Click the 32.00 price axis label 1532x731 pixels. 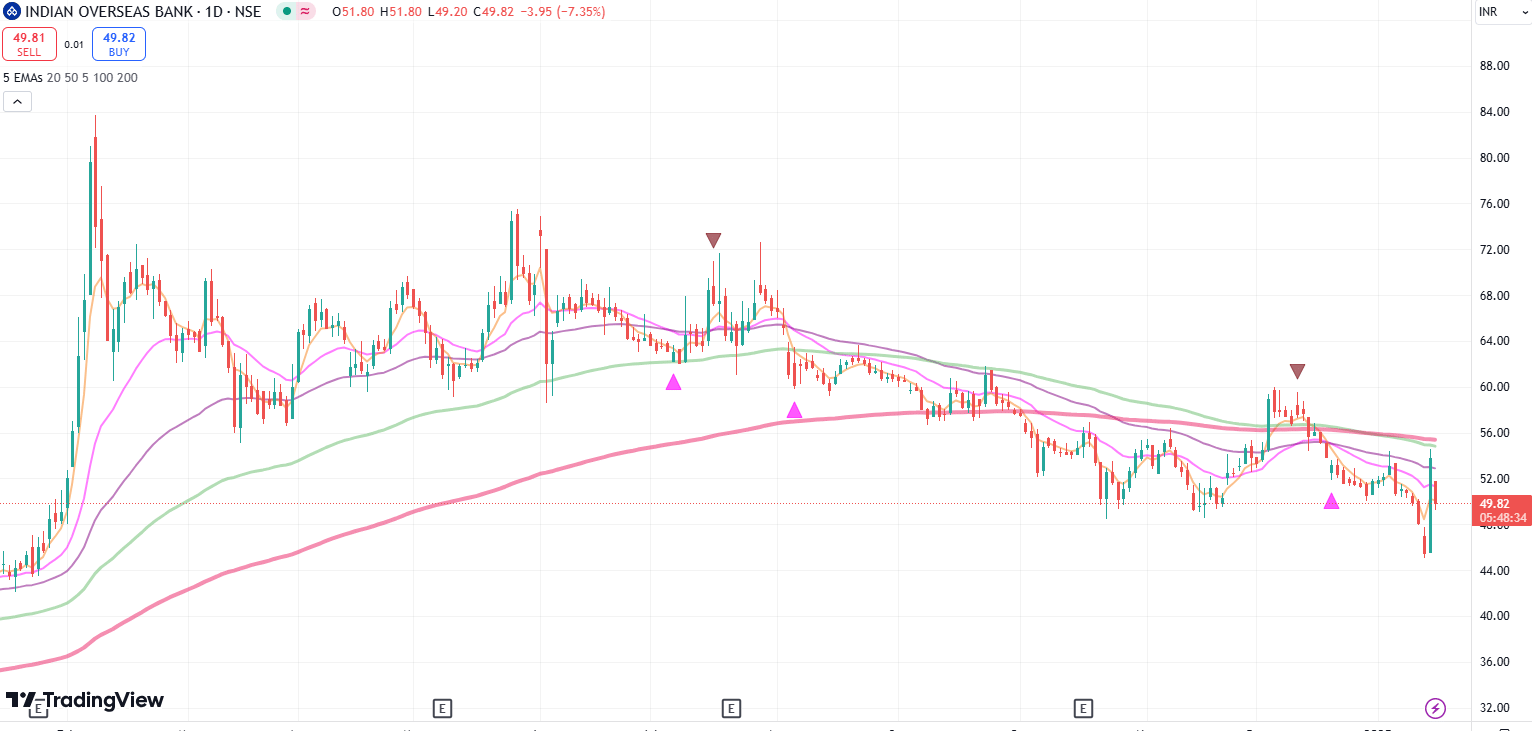(1494, 708)
